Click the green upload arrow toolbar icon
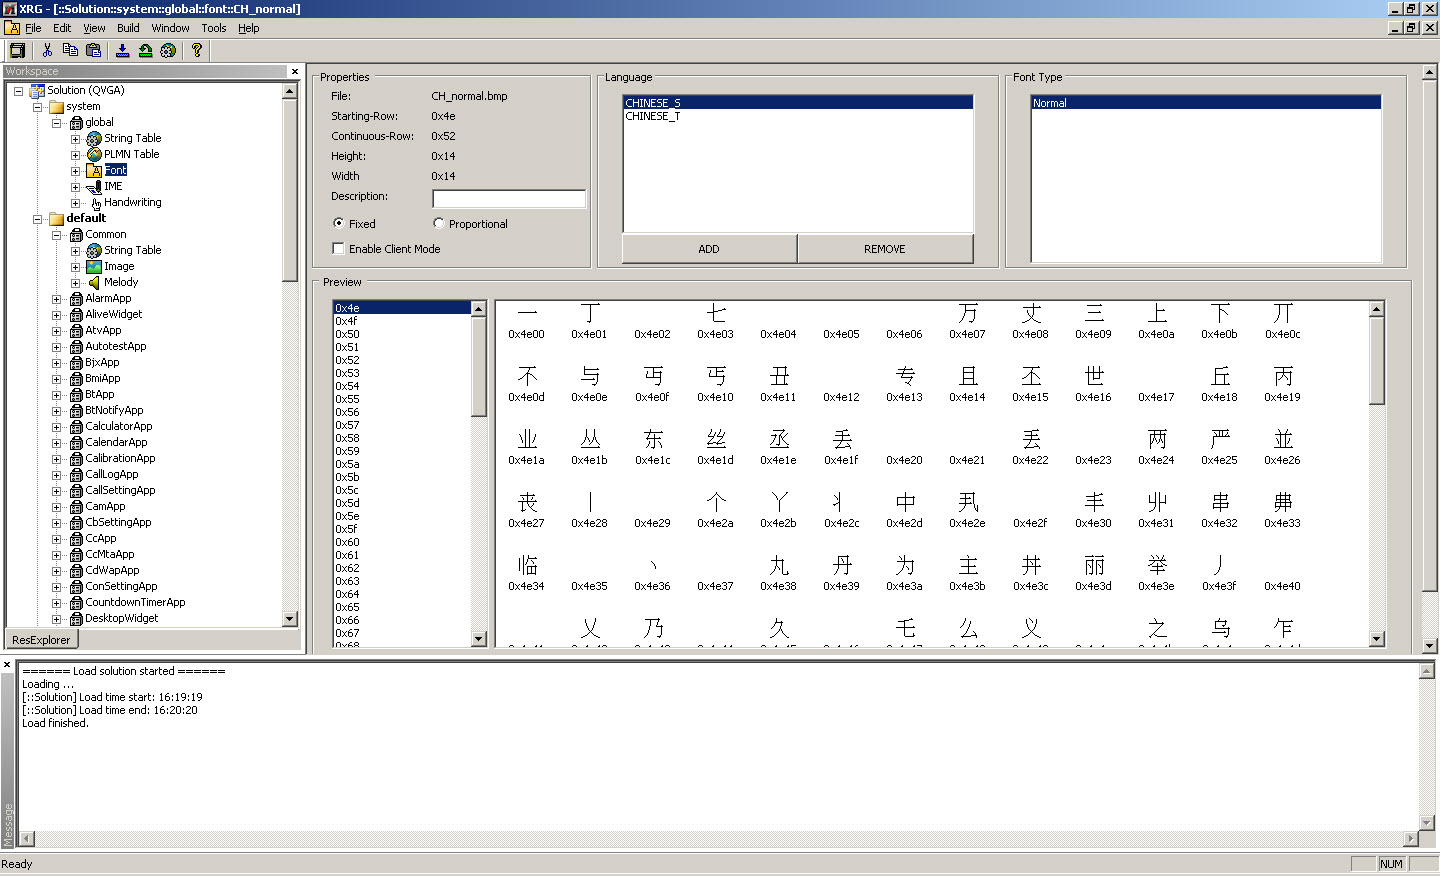 [x=146, y=50]
